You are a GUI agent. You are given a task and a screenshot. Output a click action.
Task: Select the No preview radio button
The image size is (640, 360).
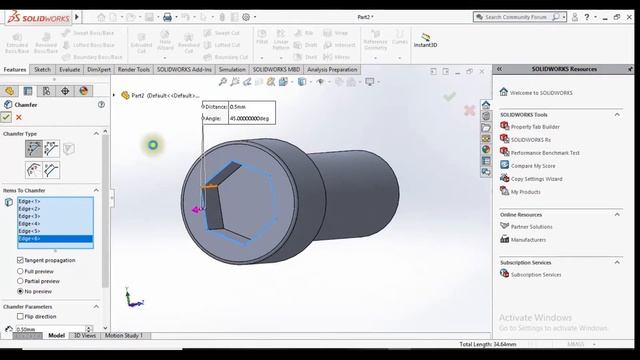[20, 291]
